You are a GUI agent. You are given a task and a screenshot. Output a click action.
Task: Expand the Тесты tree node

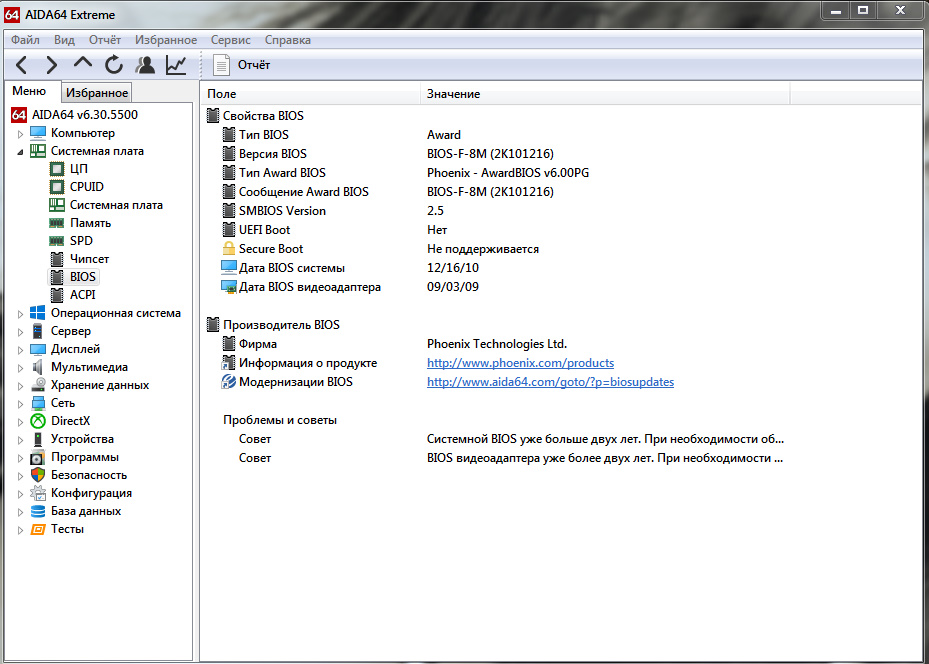20,530
